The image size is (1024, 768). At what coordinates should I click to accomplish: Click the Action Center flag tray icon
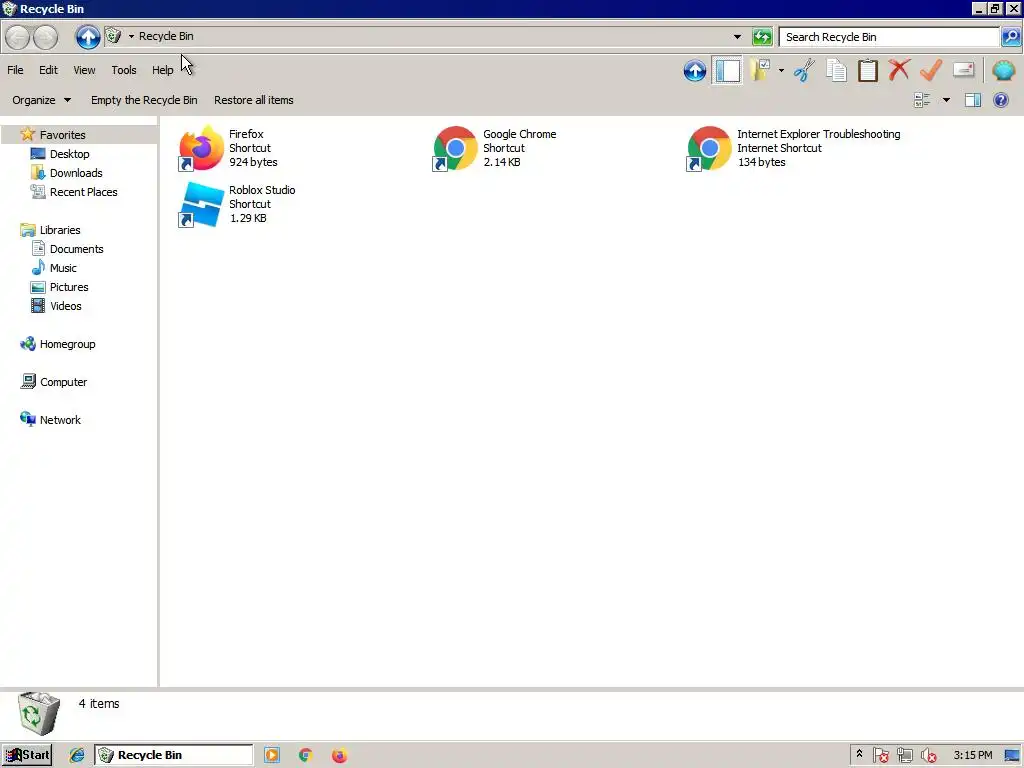click(880, 755)
